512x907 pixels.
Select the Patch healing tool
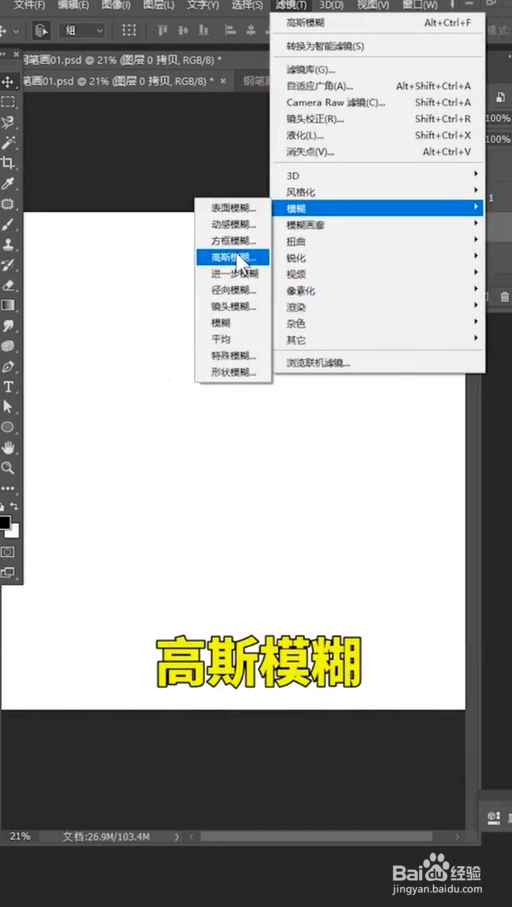(x=8, y=204)
